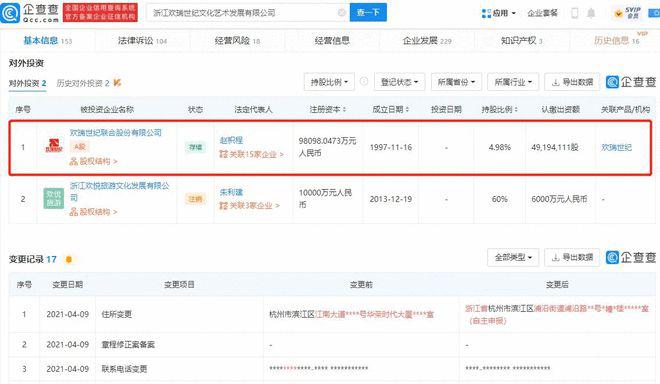This screenshot has width=660, height=384.
Task: Open the 关联3家企业 link
Action: 249,205
